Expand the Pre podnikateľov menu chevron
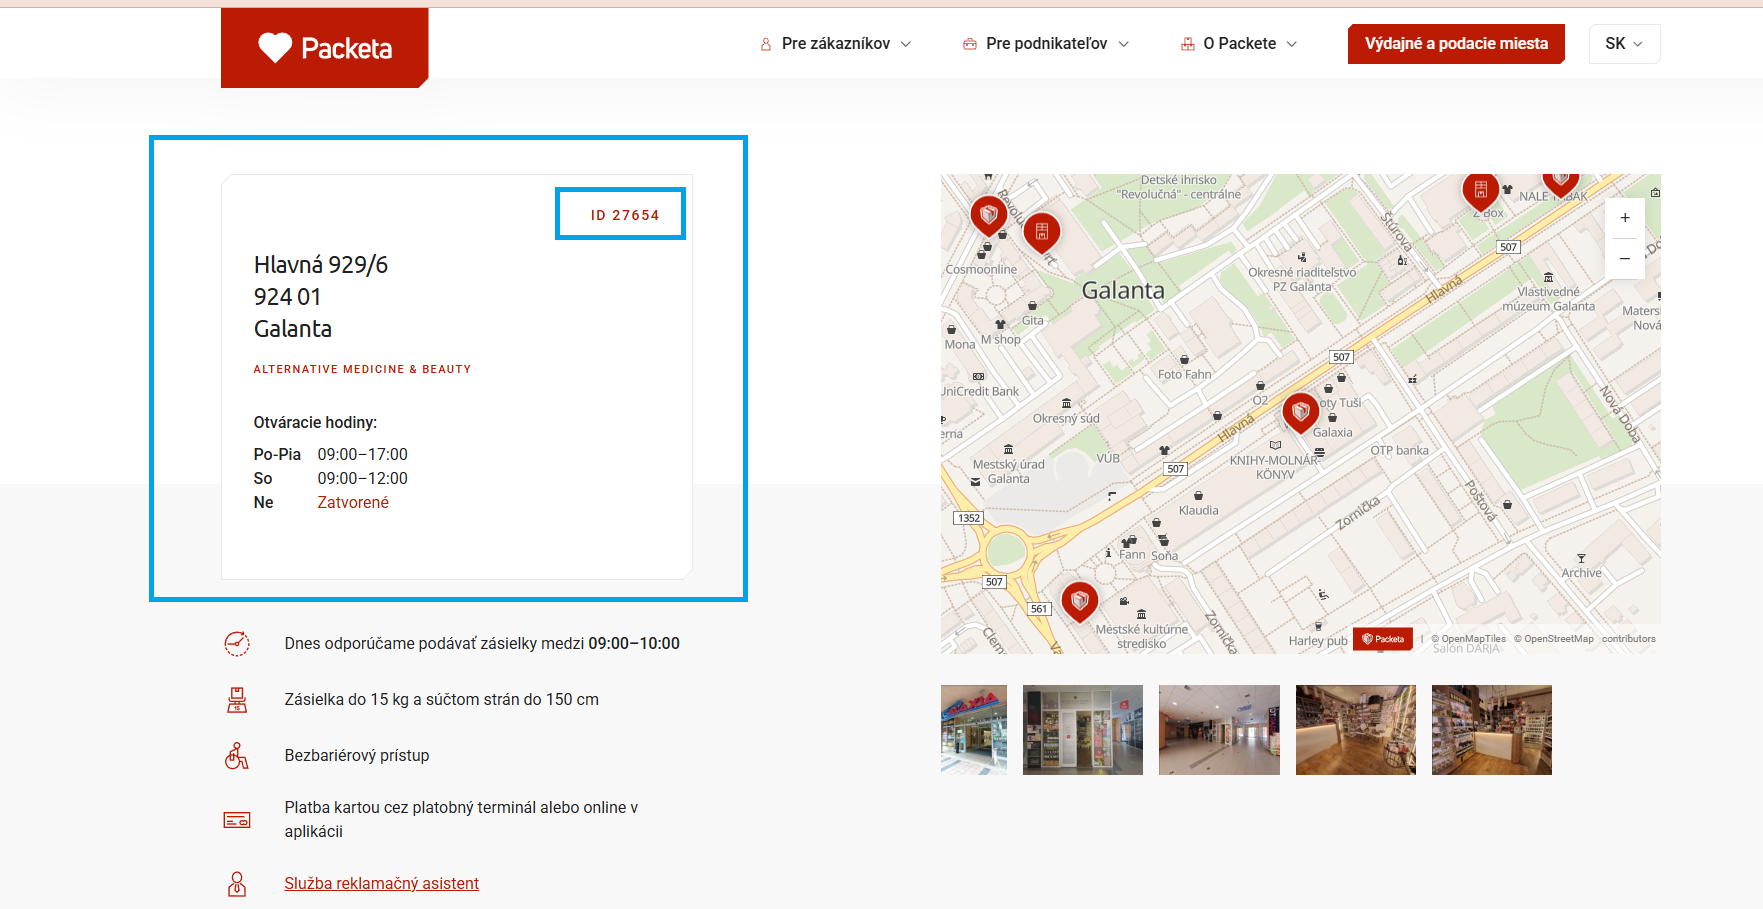The image size is (1763, 909). (1123, 44)
